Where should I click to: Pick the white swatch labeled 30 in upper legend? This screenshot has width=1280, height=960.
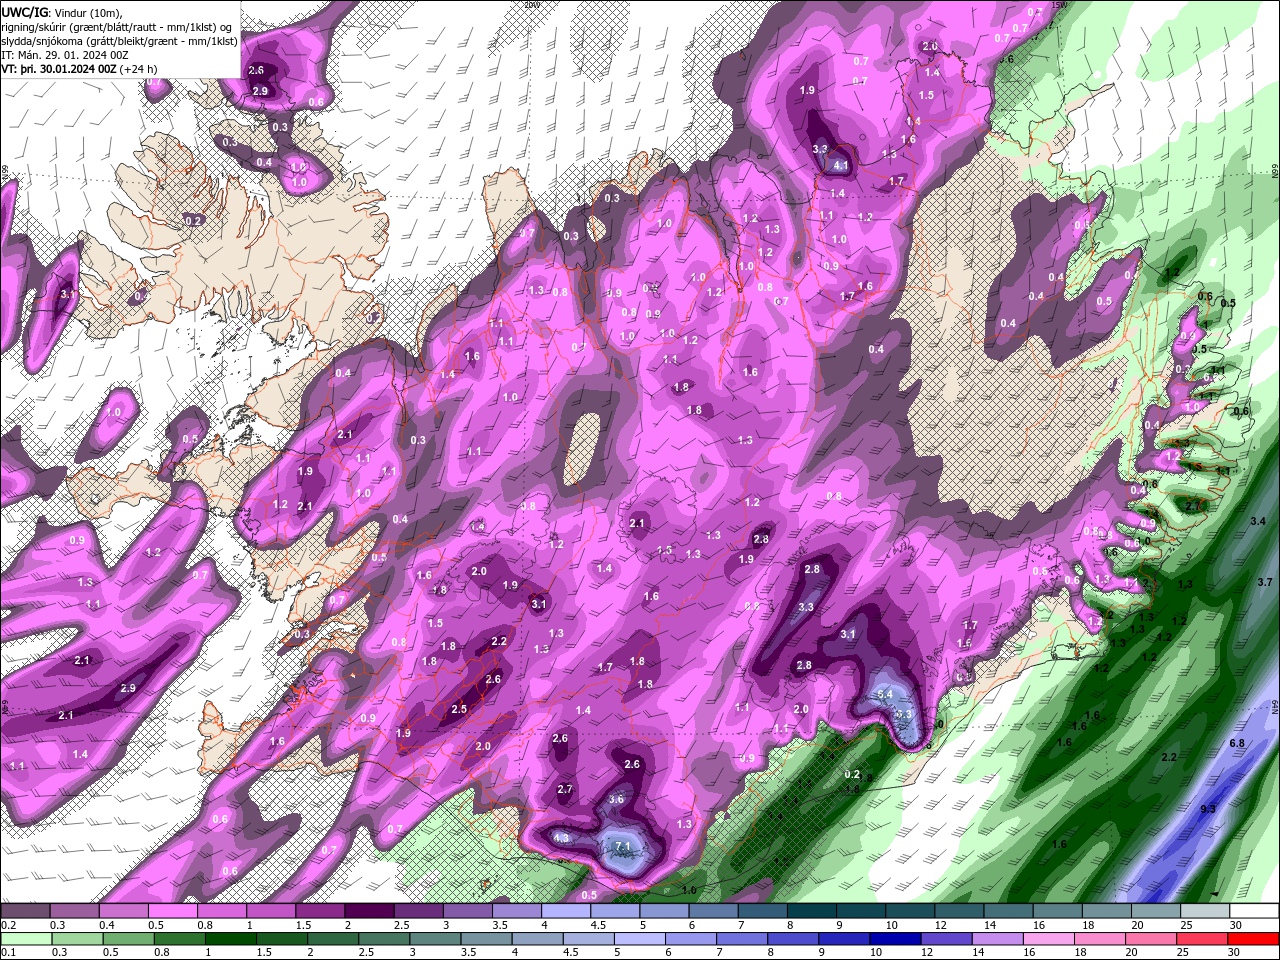click(x=1253, y=911)
